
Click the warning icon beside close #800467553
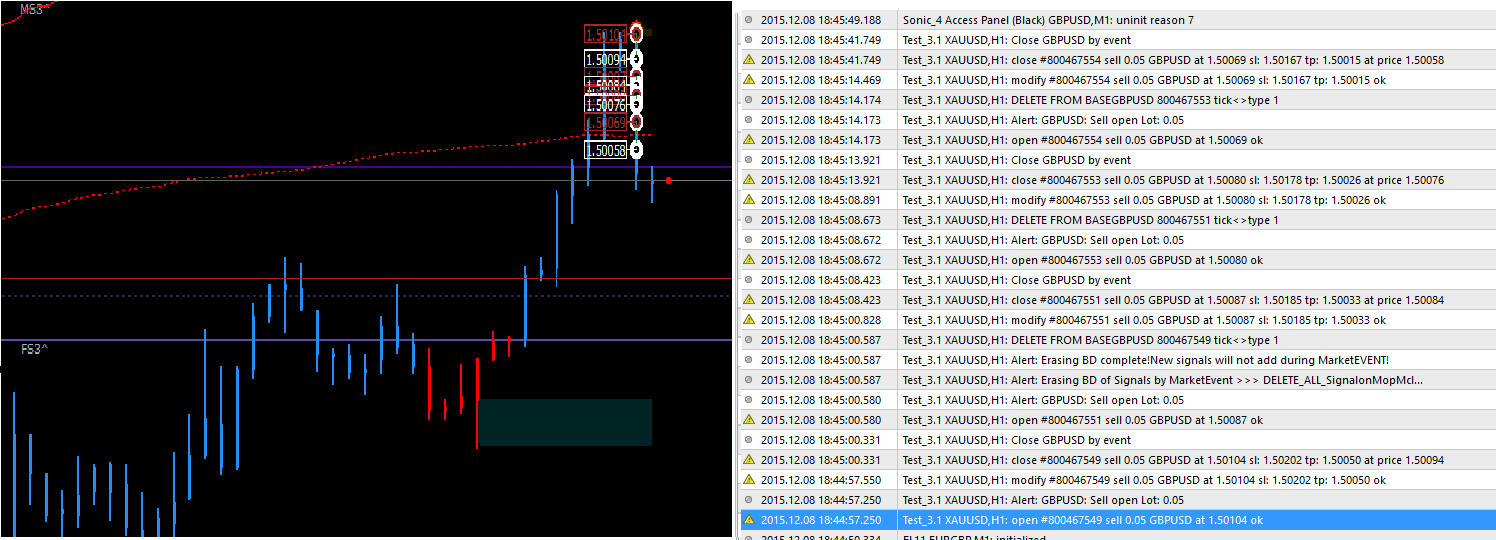tap(748, 180)
